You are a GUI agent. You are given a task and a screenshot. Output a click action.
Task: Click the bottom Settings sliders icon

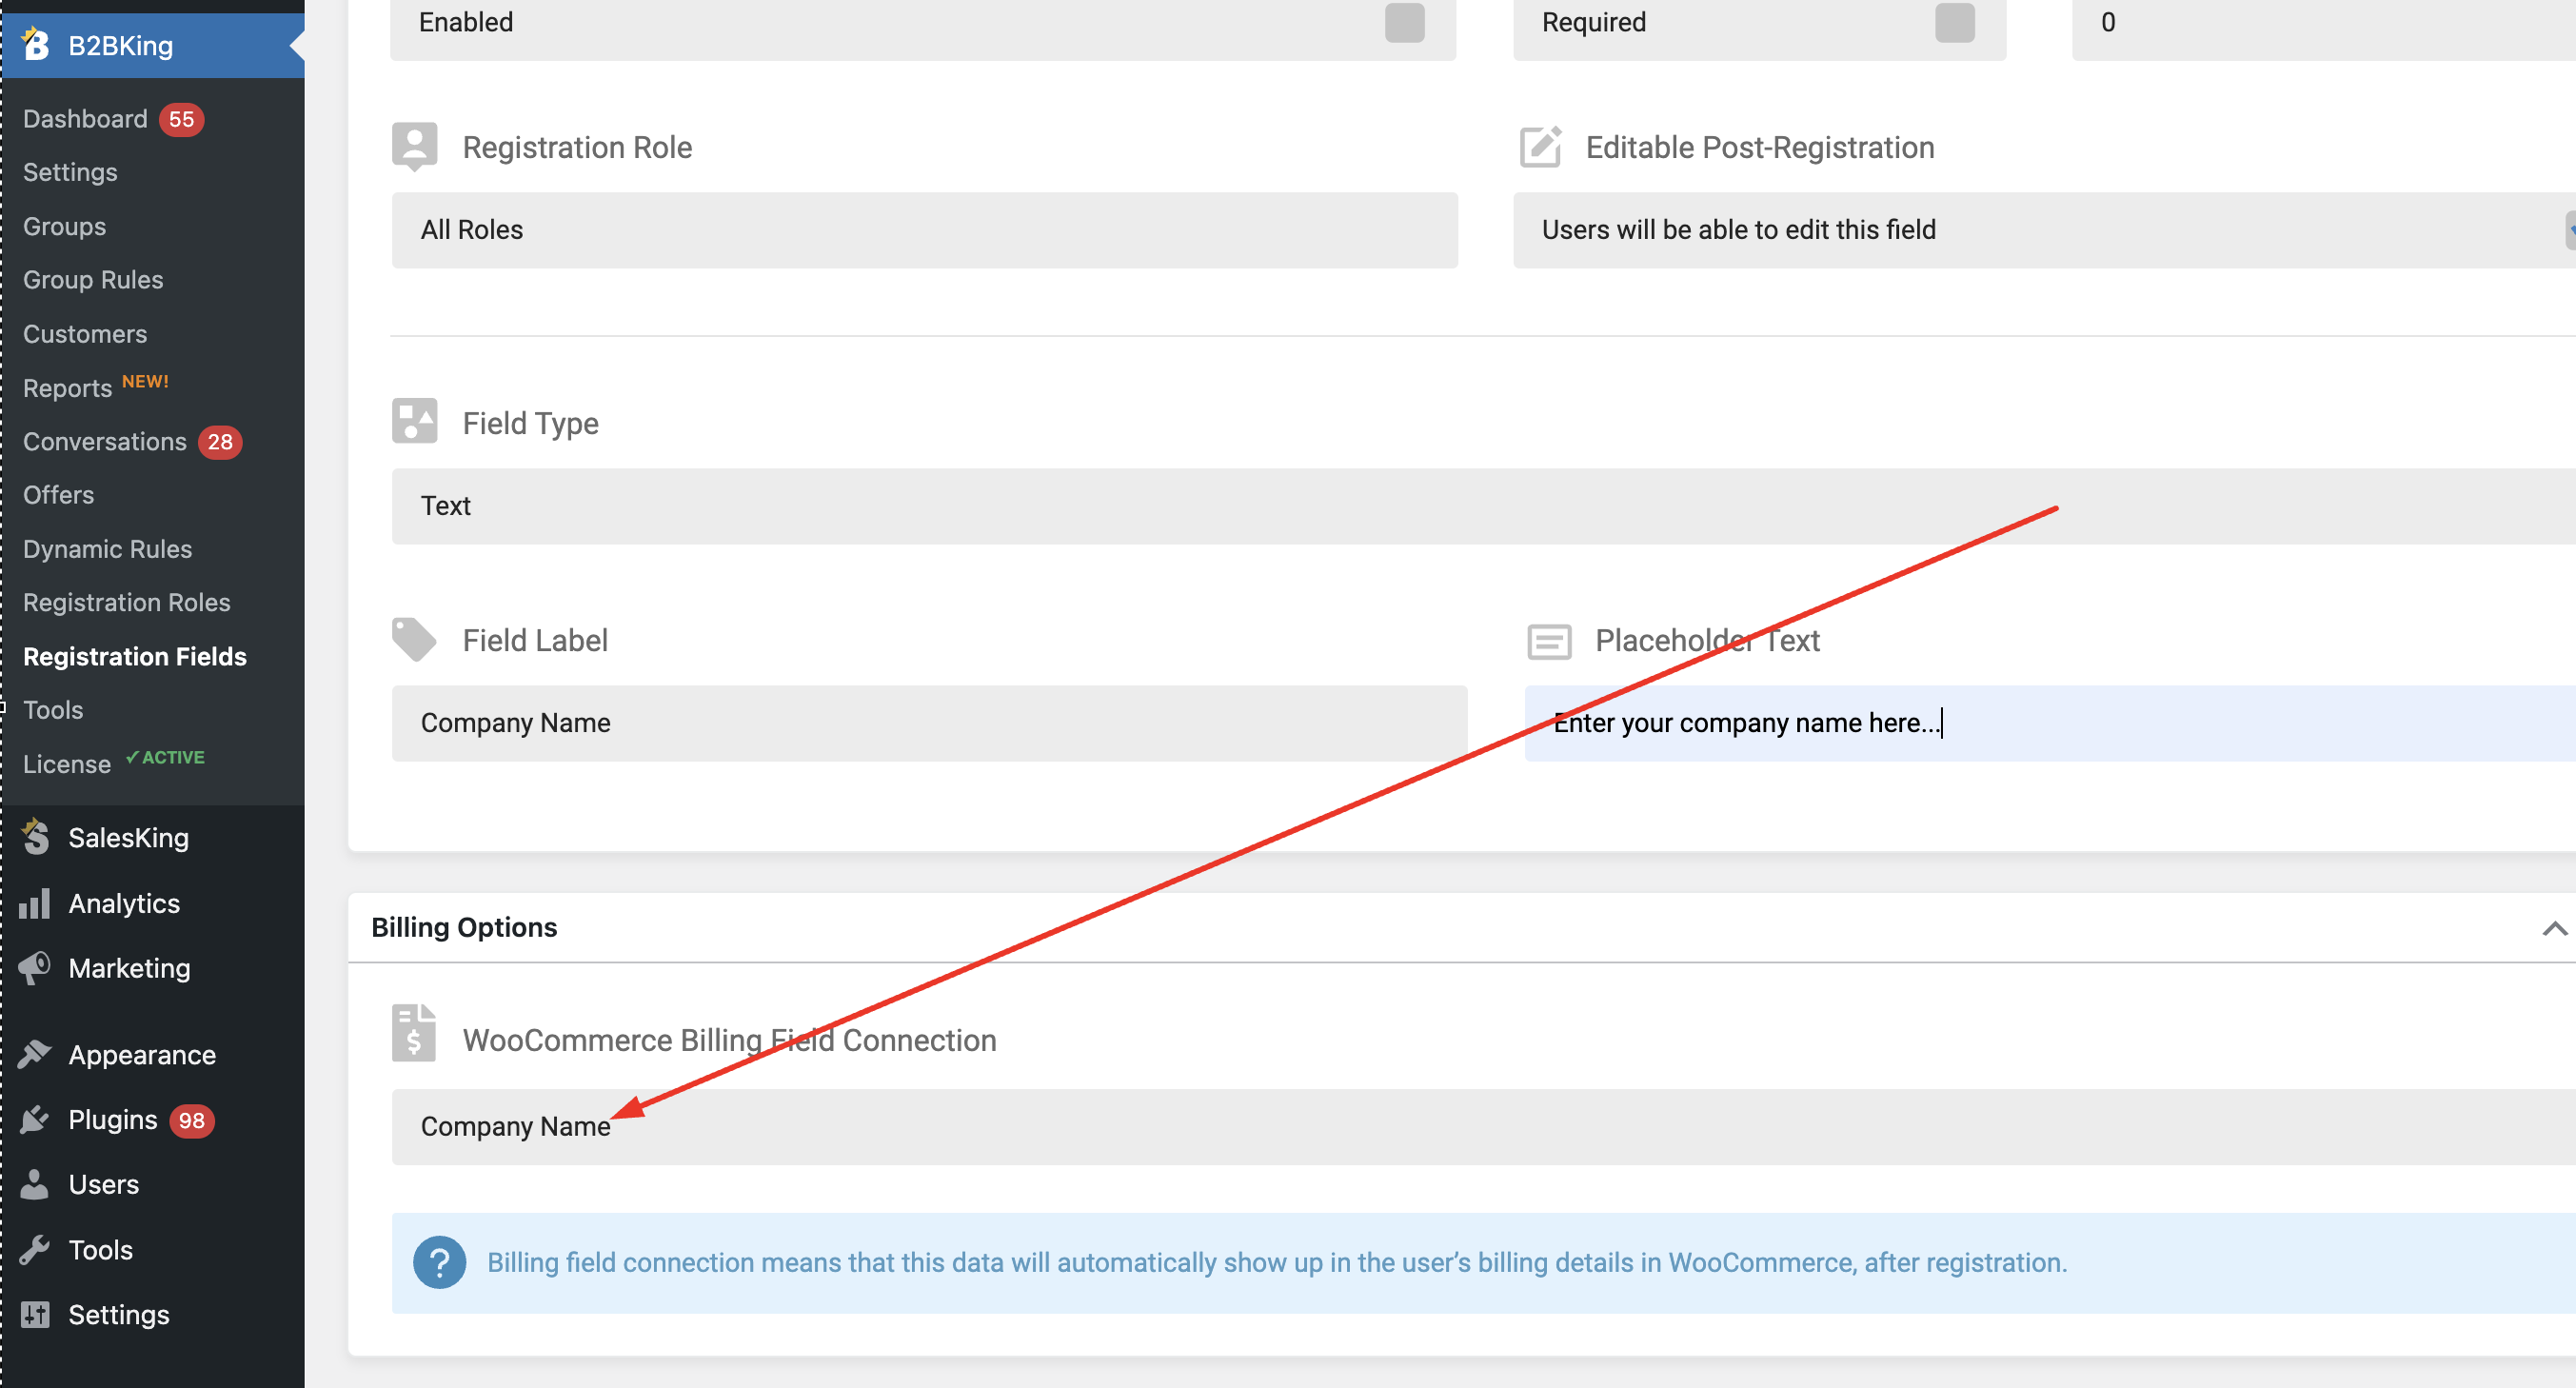35,1314
